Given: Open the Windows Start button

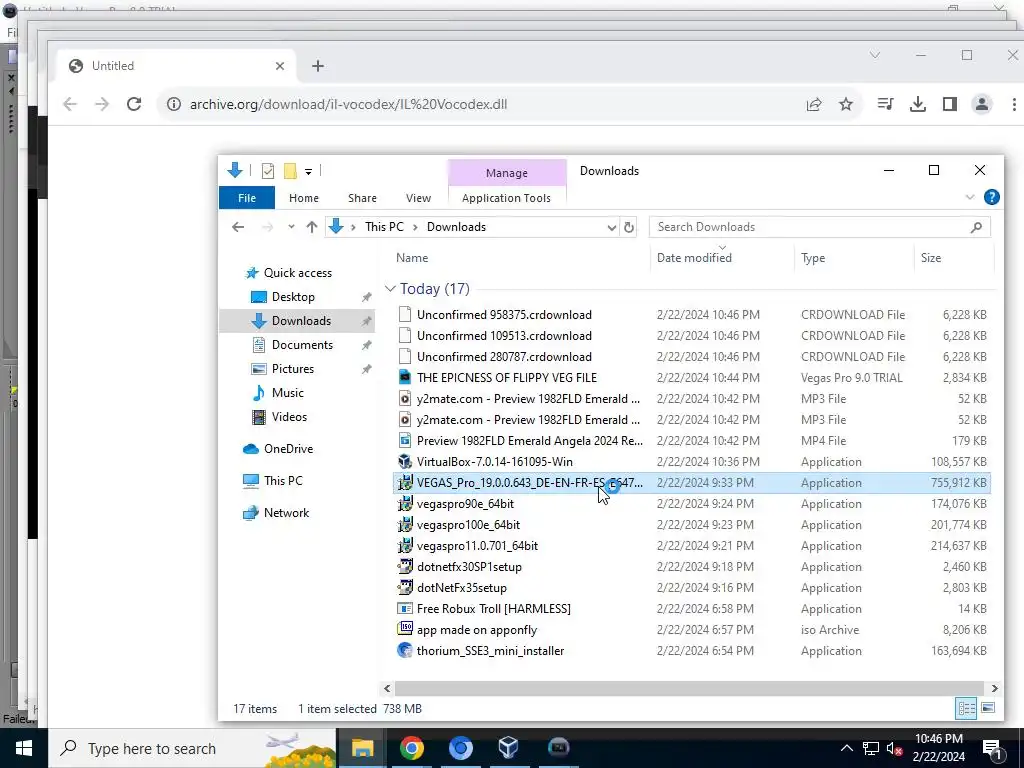Looking at the screenshot, I should click(x=24, y=748).
